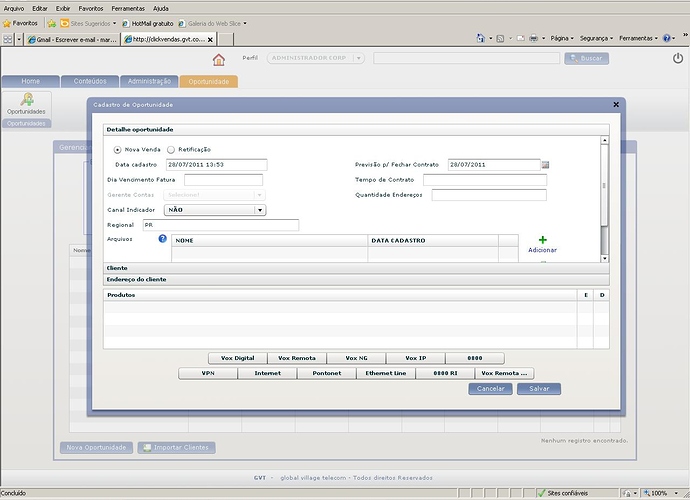The image size is (690, 500).
Task: Click the blue help icon beside Arquivos
Action: (x=161, y=238)
